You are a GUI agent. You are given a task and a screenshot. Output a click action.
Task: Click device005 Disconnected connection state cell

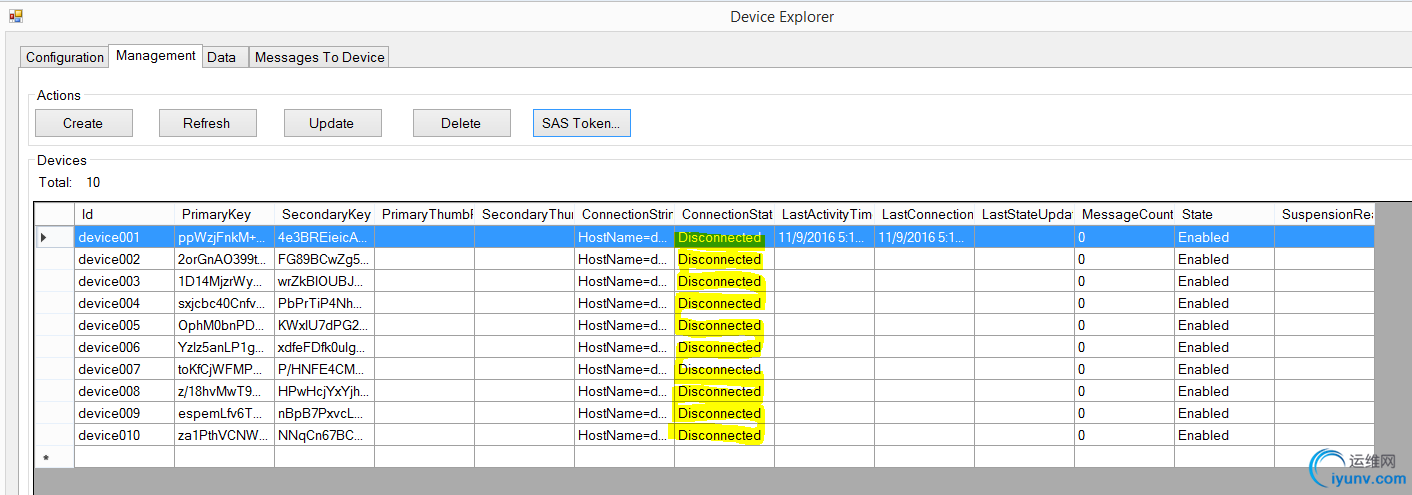724,325
